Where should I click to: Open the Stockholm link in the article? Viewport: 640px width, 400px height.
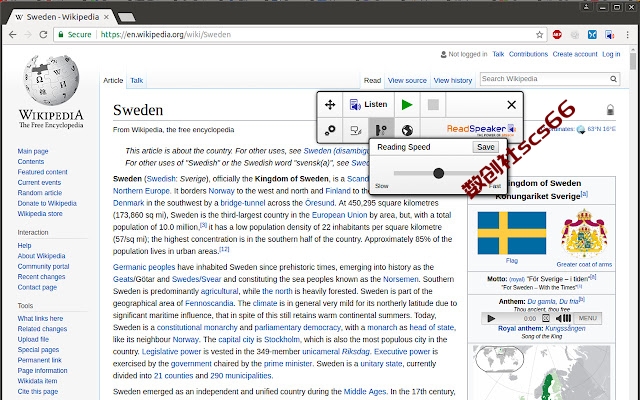[282, 339]
